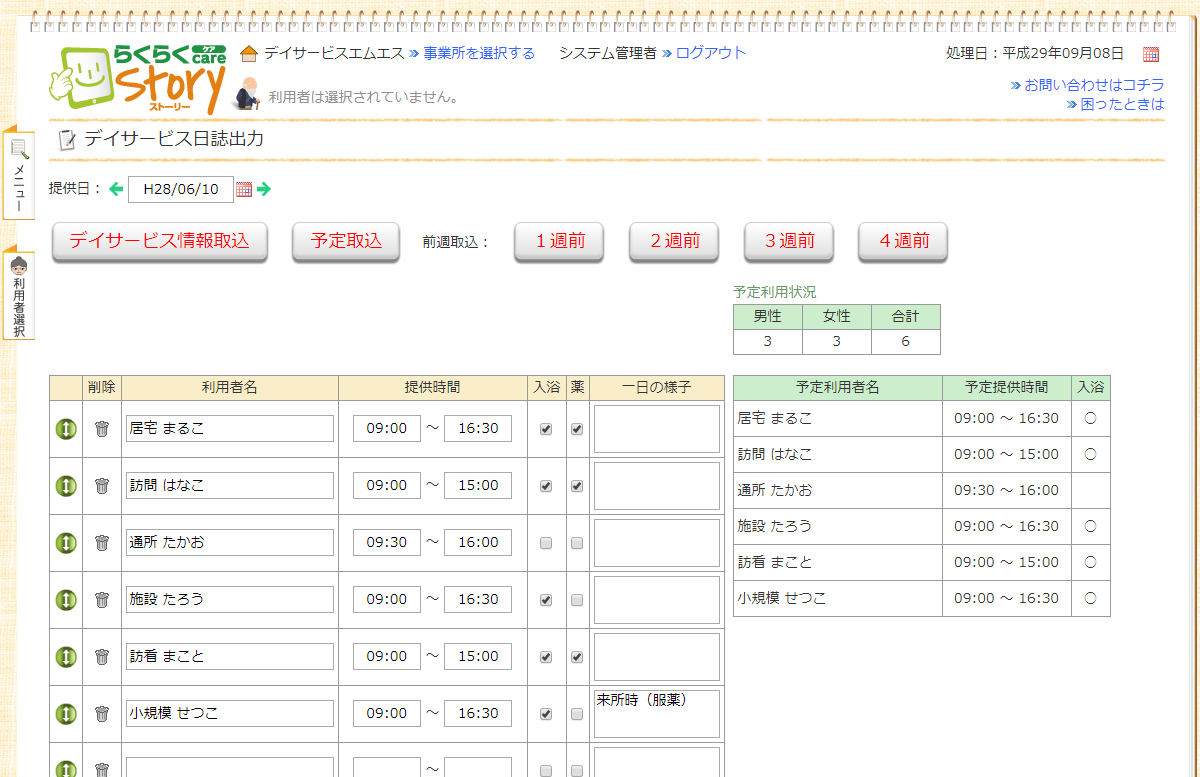Image resolution: width=1200 pixels, height=777 pixels.
Task: Click the reorder icon for 訪問 はなこ
Action: (x=66, y=486)
